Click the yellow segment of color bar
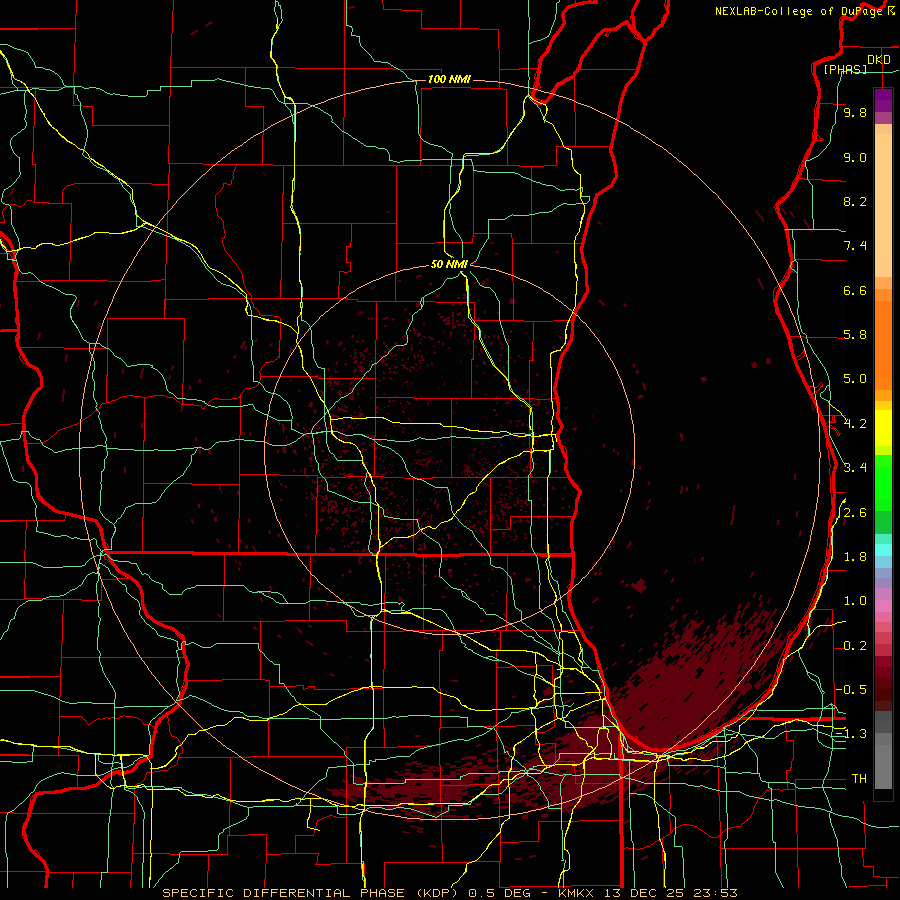 click(x=883, y=428)
